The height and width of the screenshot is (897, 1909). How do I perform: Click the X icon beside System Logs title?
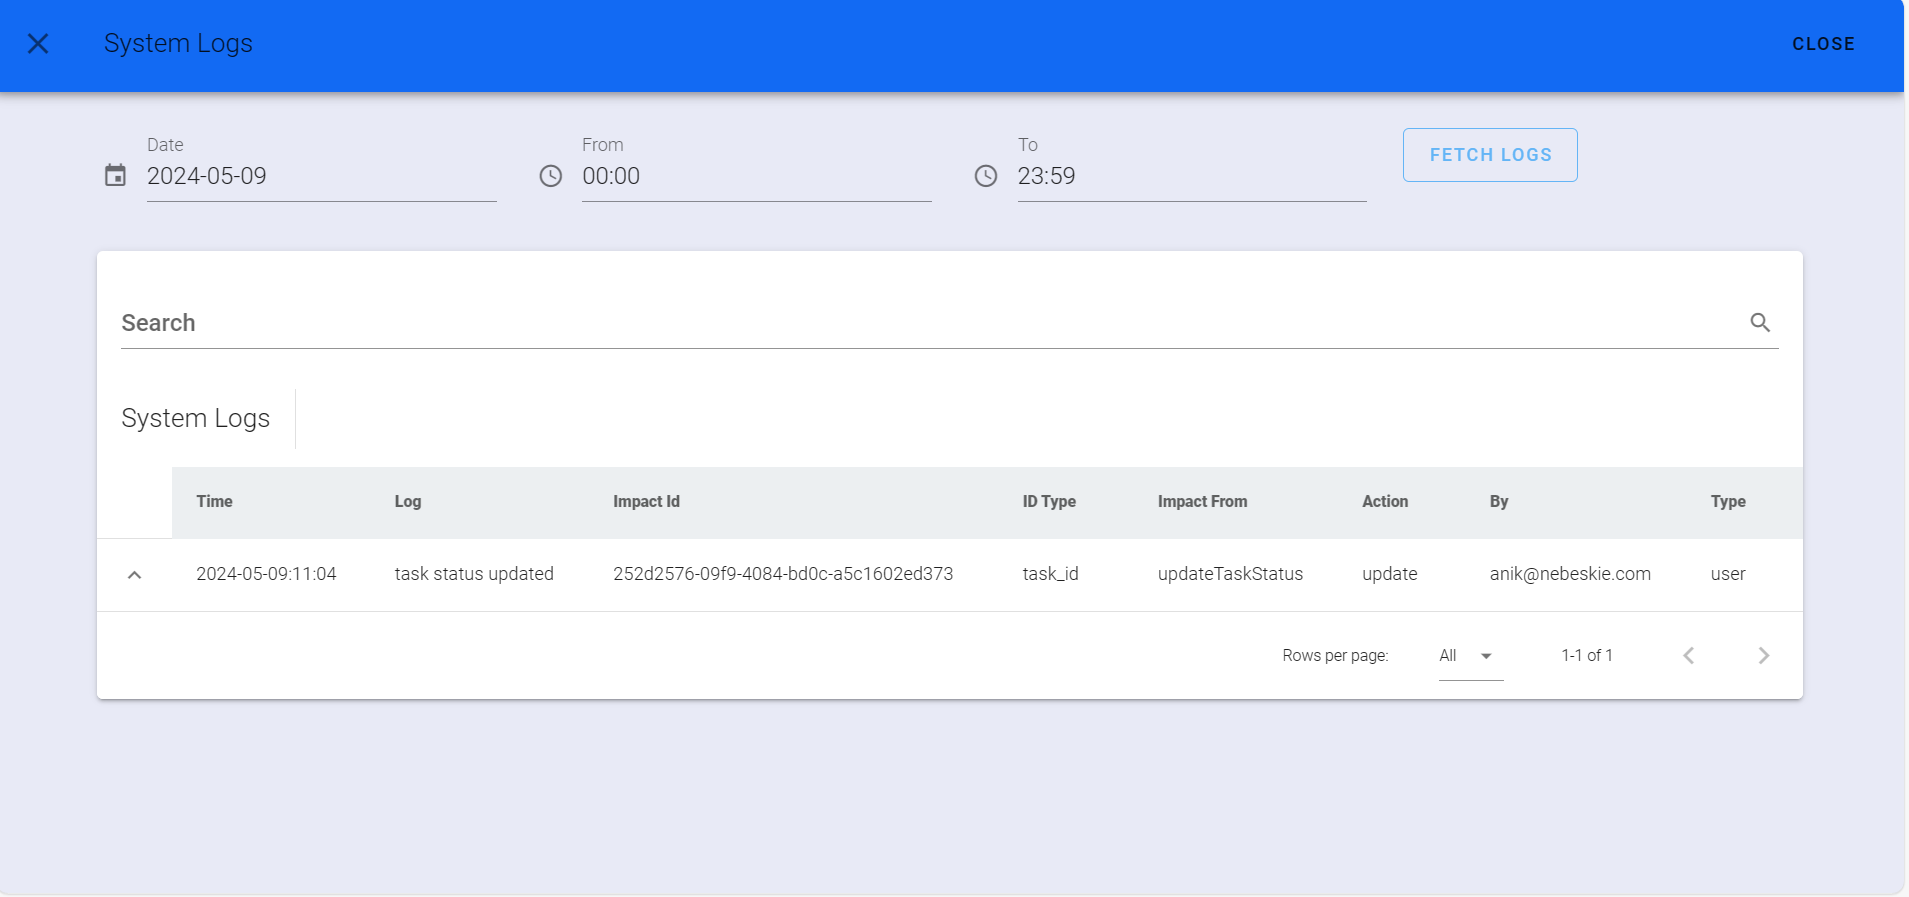[x=38, y=44]
